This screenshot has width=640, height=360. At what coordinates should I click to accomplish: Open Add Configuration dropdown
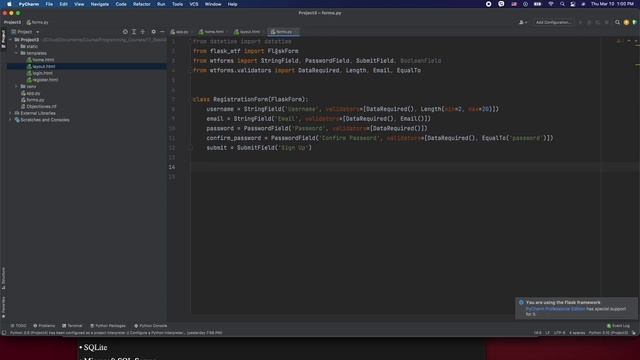(553, 22)
